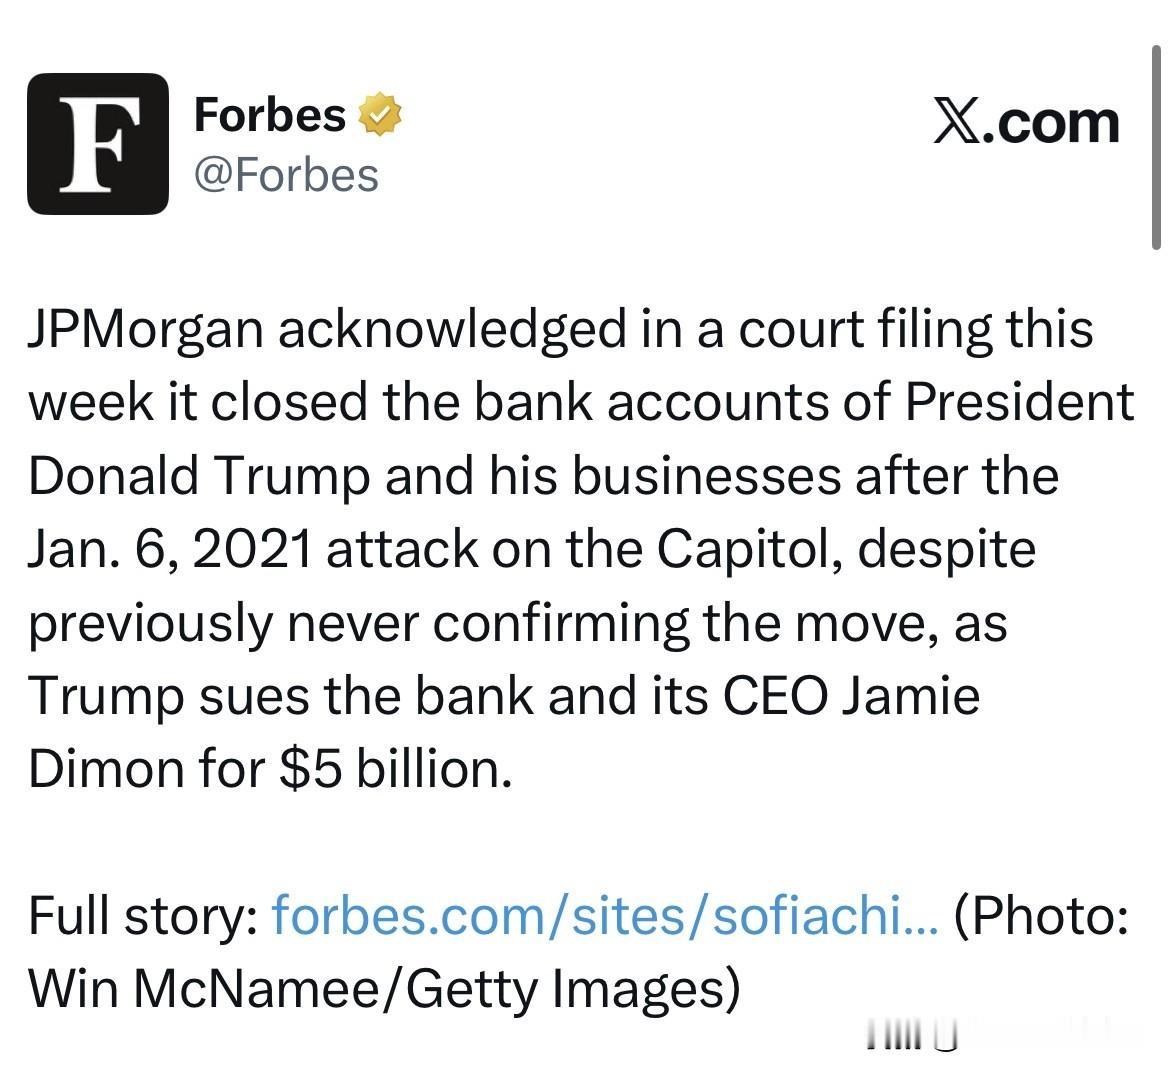Click the X logo glyph in X.com
The image size is (1170, 1078).
point(957,122)
